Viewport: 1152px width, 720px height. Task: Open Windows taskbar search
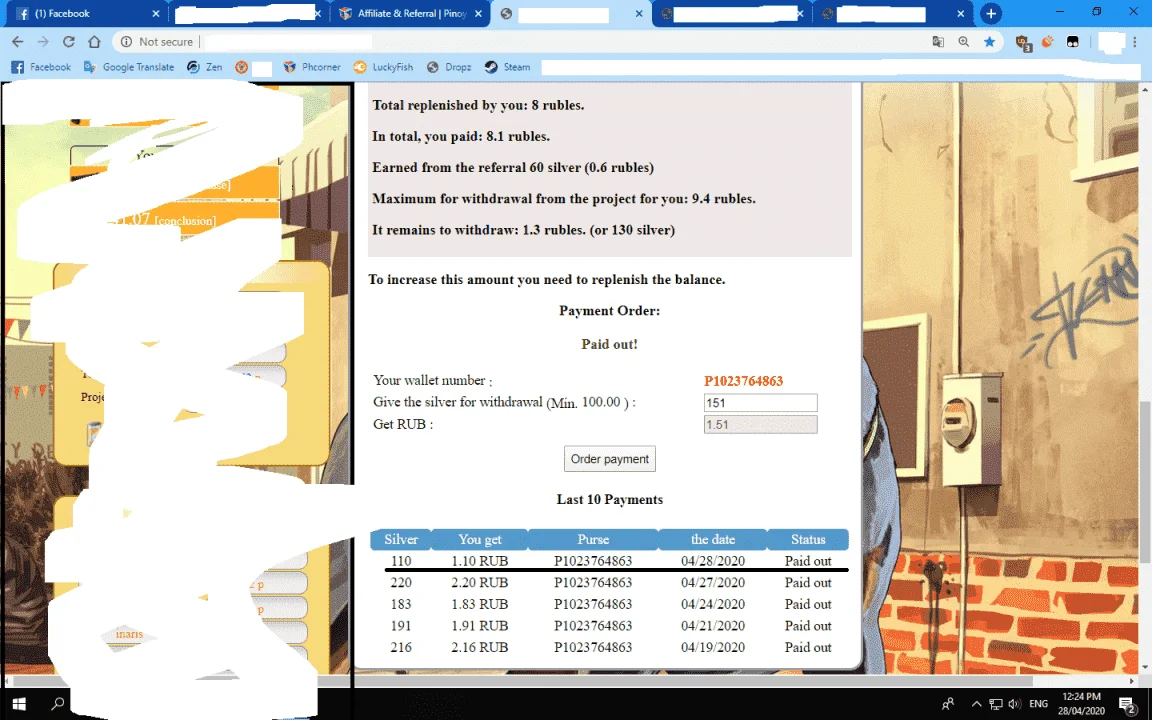point(57,704)
